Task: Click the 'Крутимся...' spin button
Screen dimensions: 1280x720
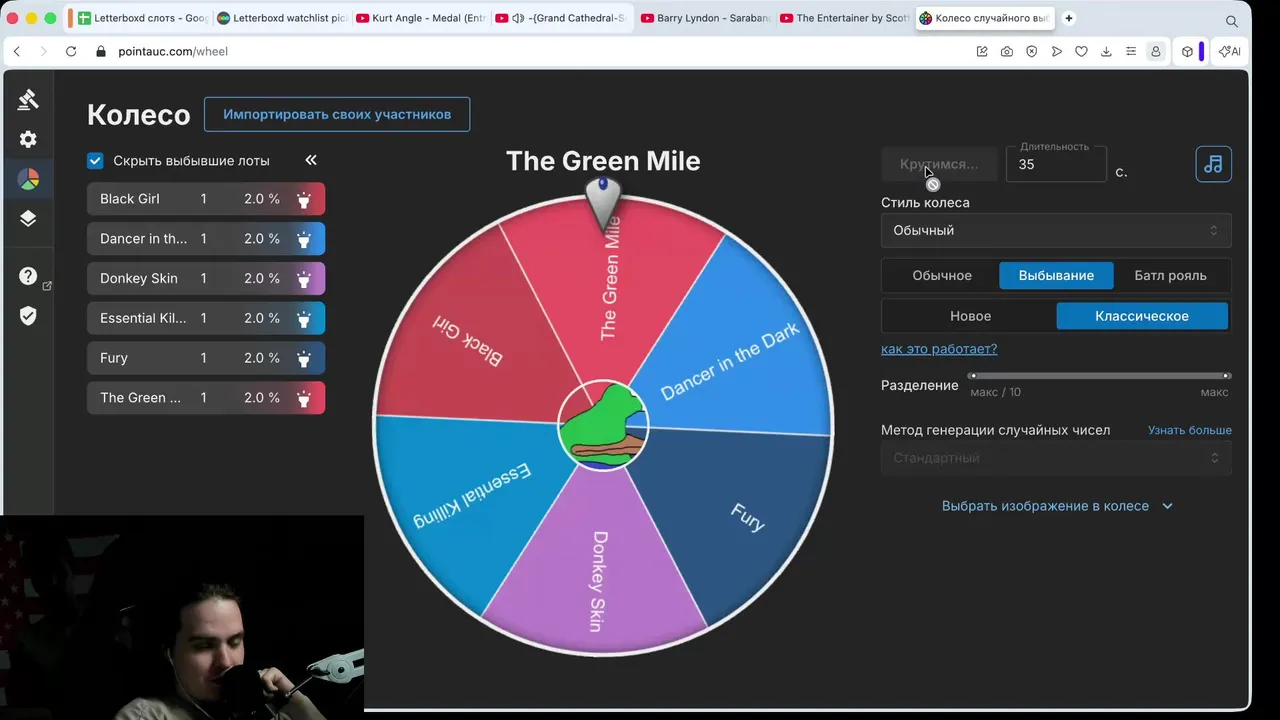Action: 939,164
